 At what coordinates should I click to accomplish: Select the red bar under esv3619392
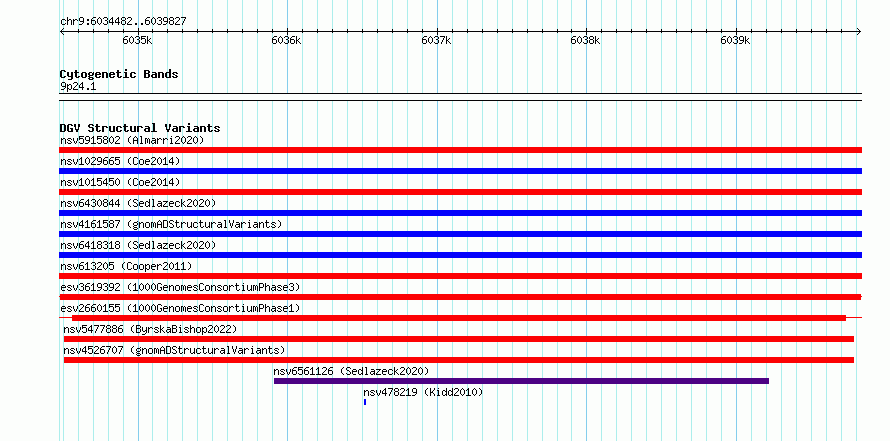click(x=460, y=297)
